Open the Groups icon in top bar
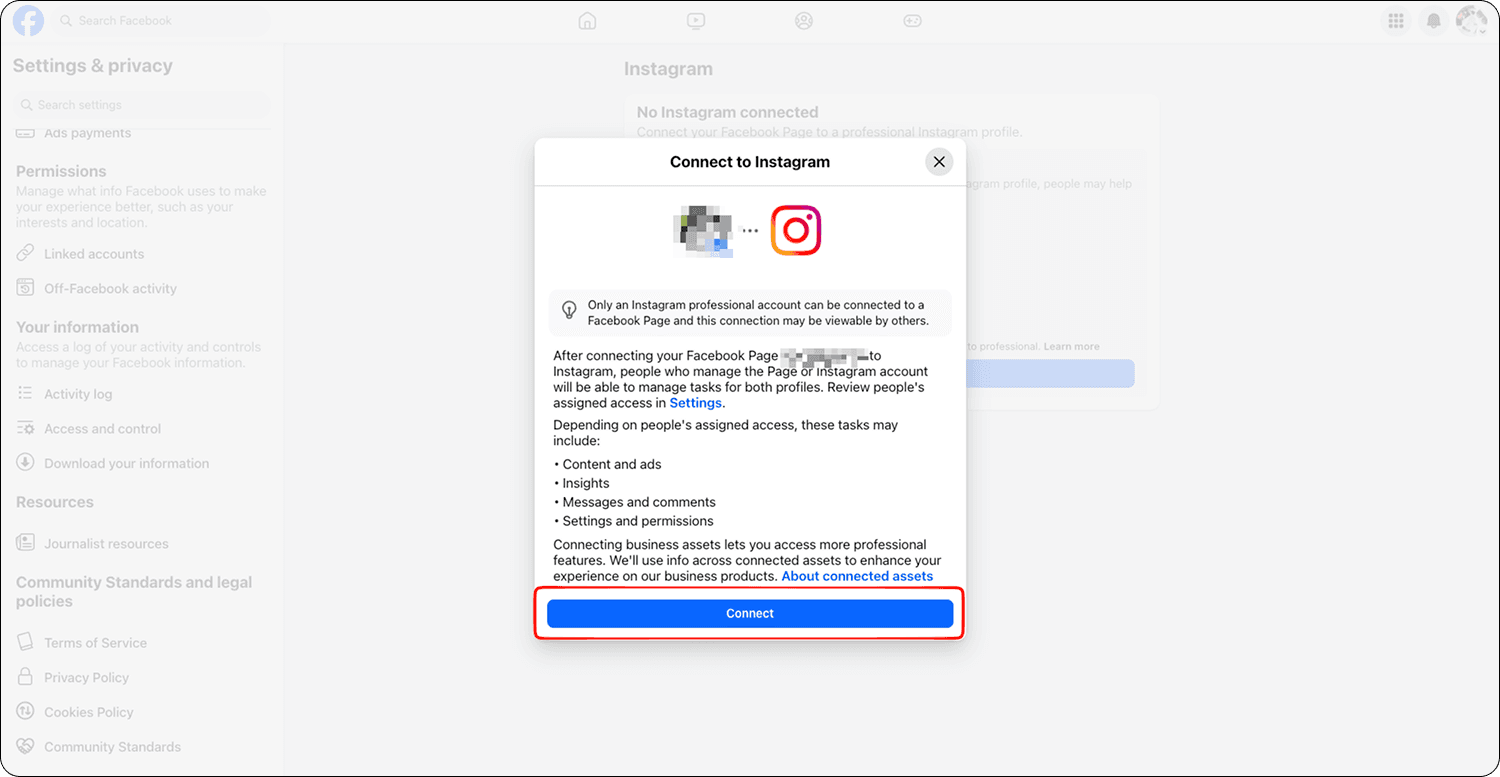The width and height of the screenshot is (1500, 777). [x=804, y=21]
